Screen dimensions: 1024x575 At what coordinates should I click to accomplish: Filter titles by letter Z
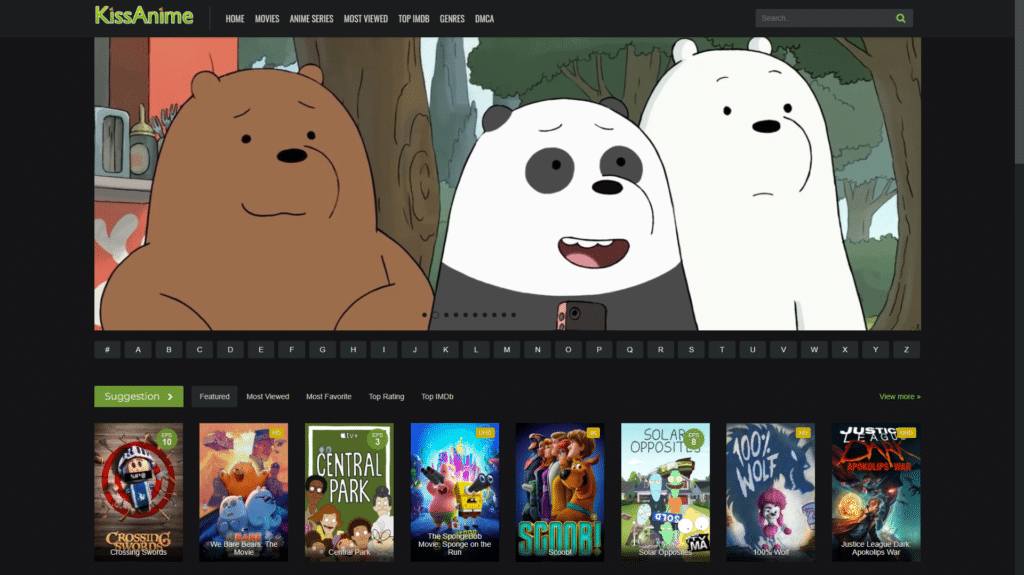tap(906, 350)
